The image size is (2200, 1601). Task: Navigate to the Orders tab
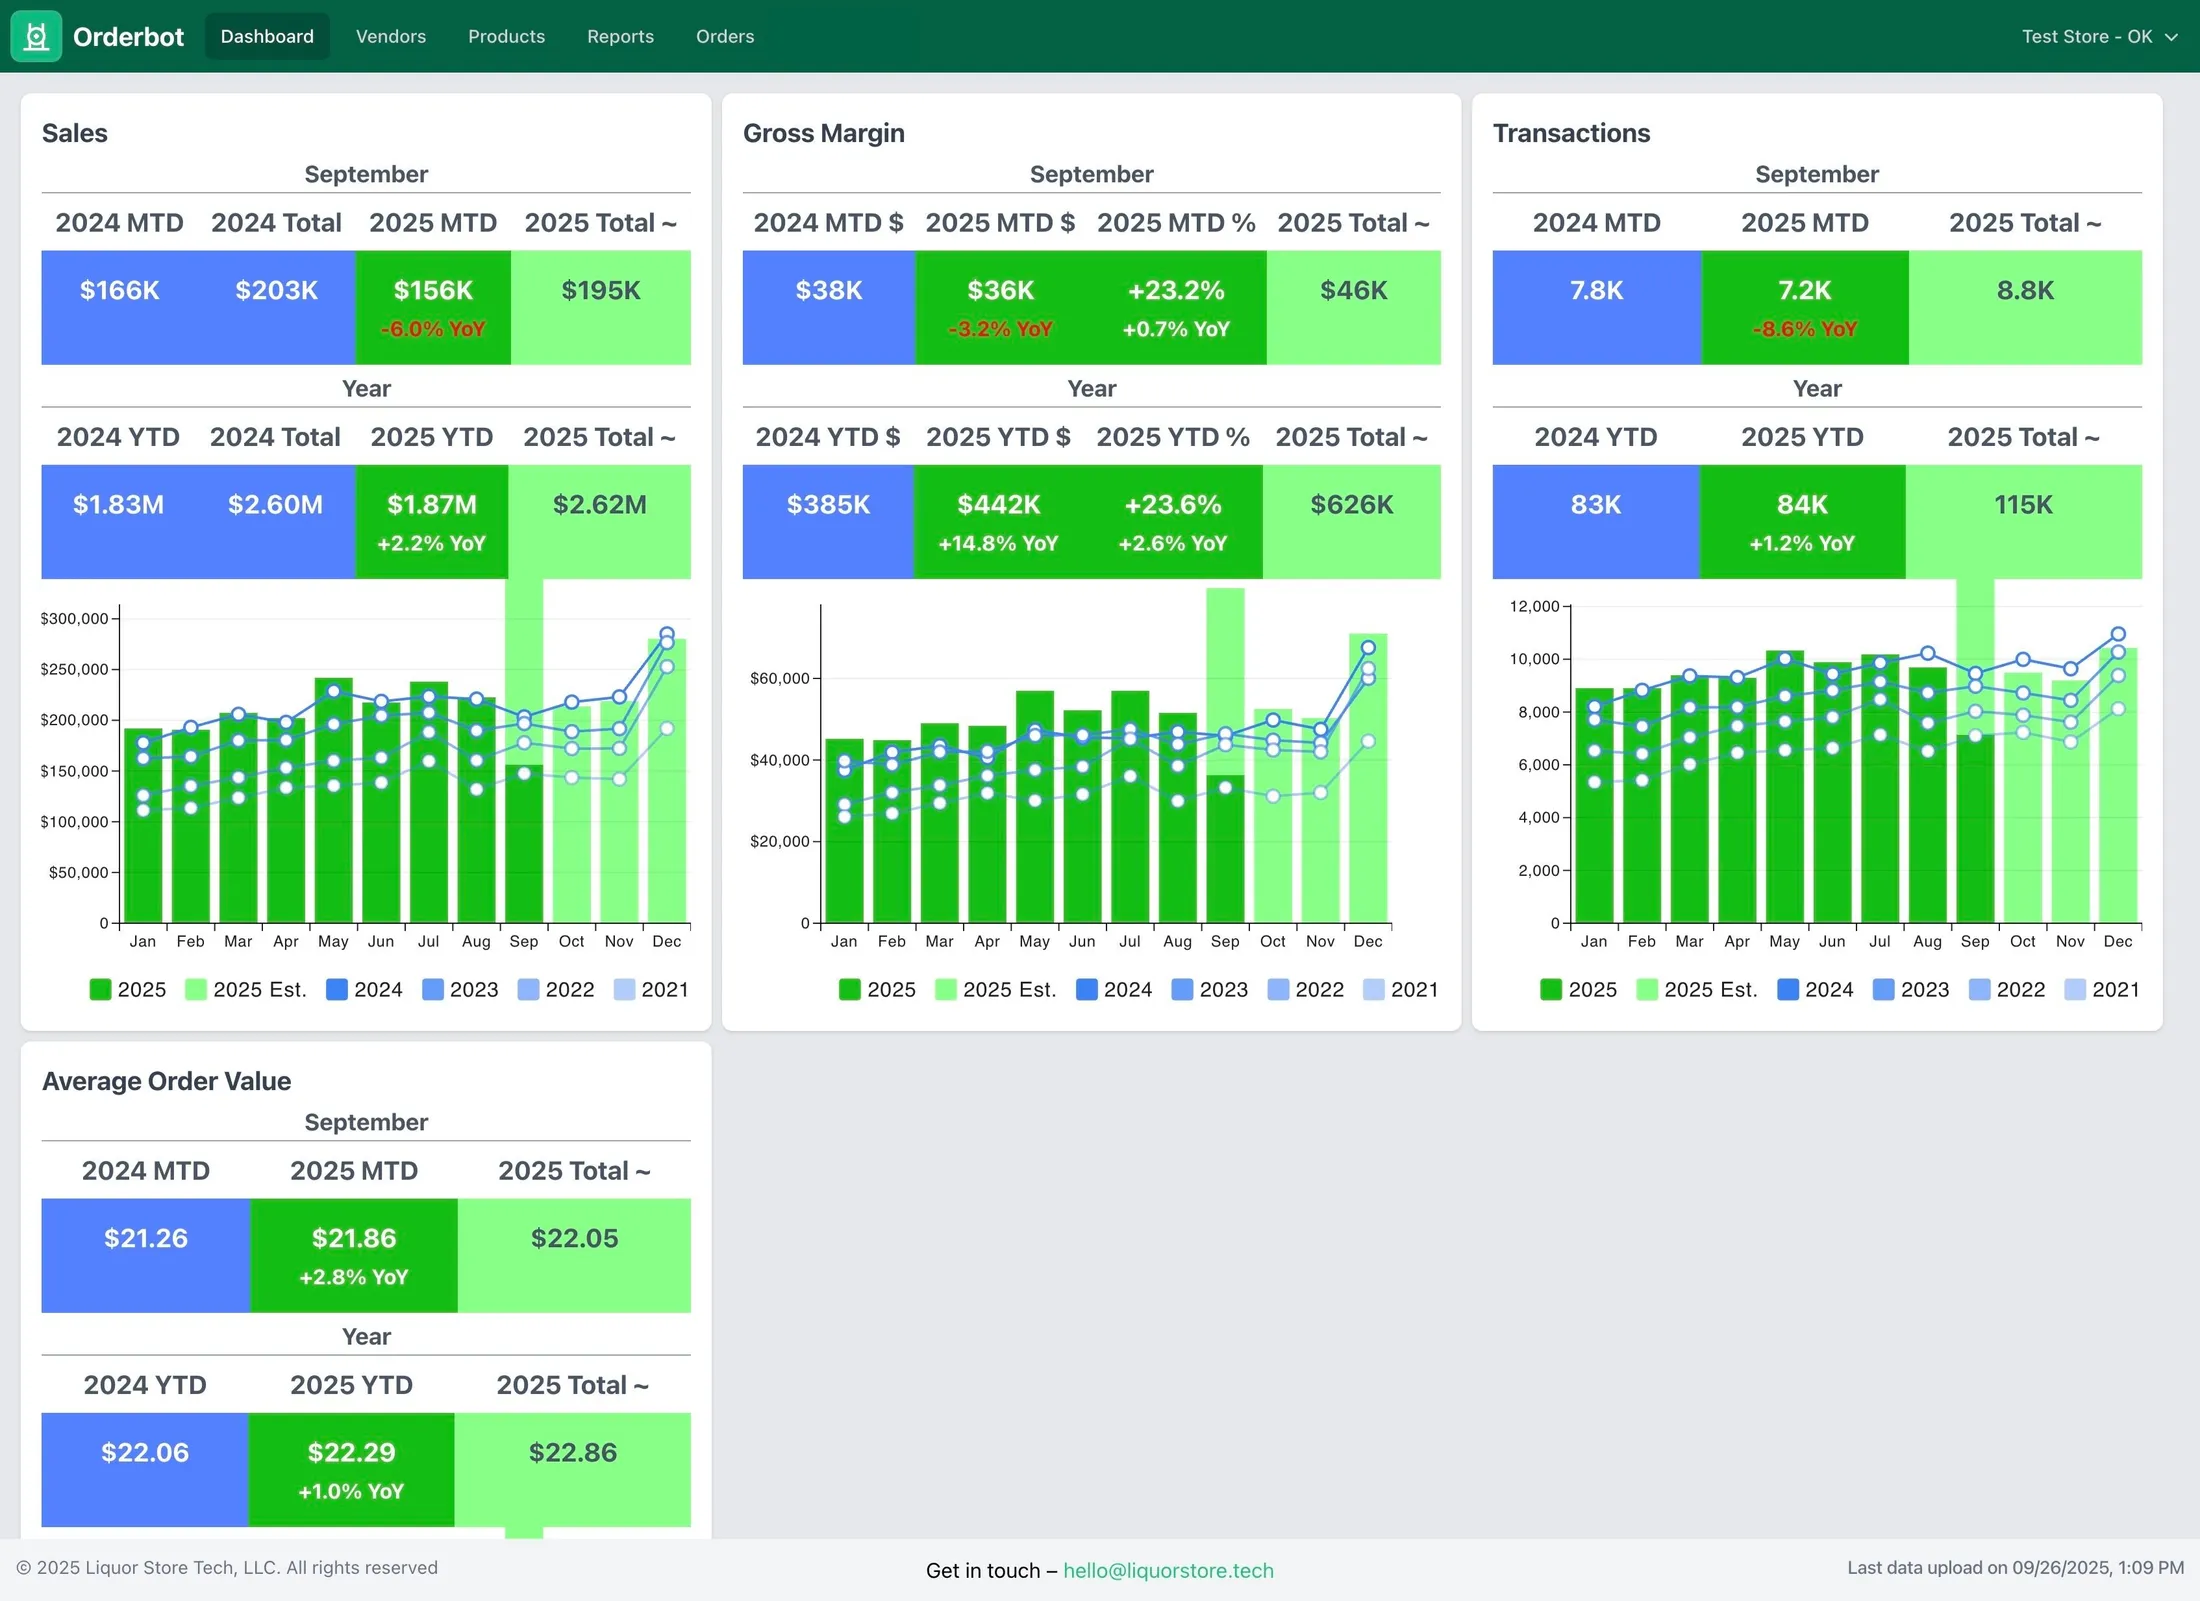725,36
